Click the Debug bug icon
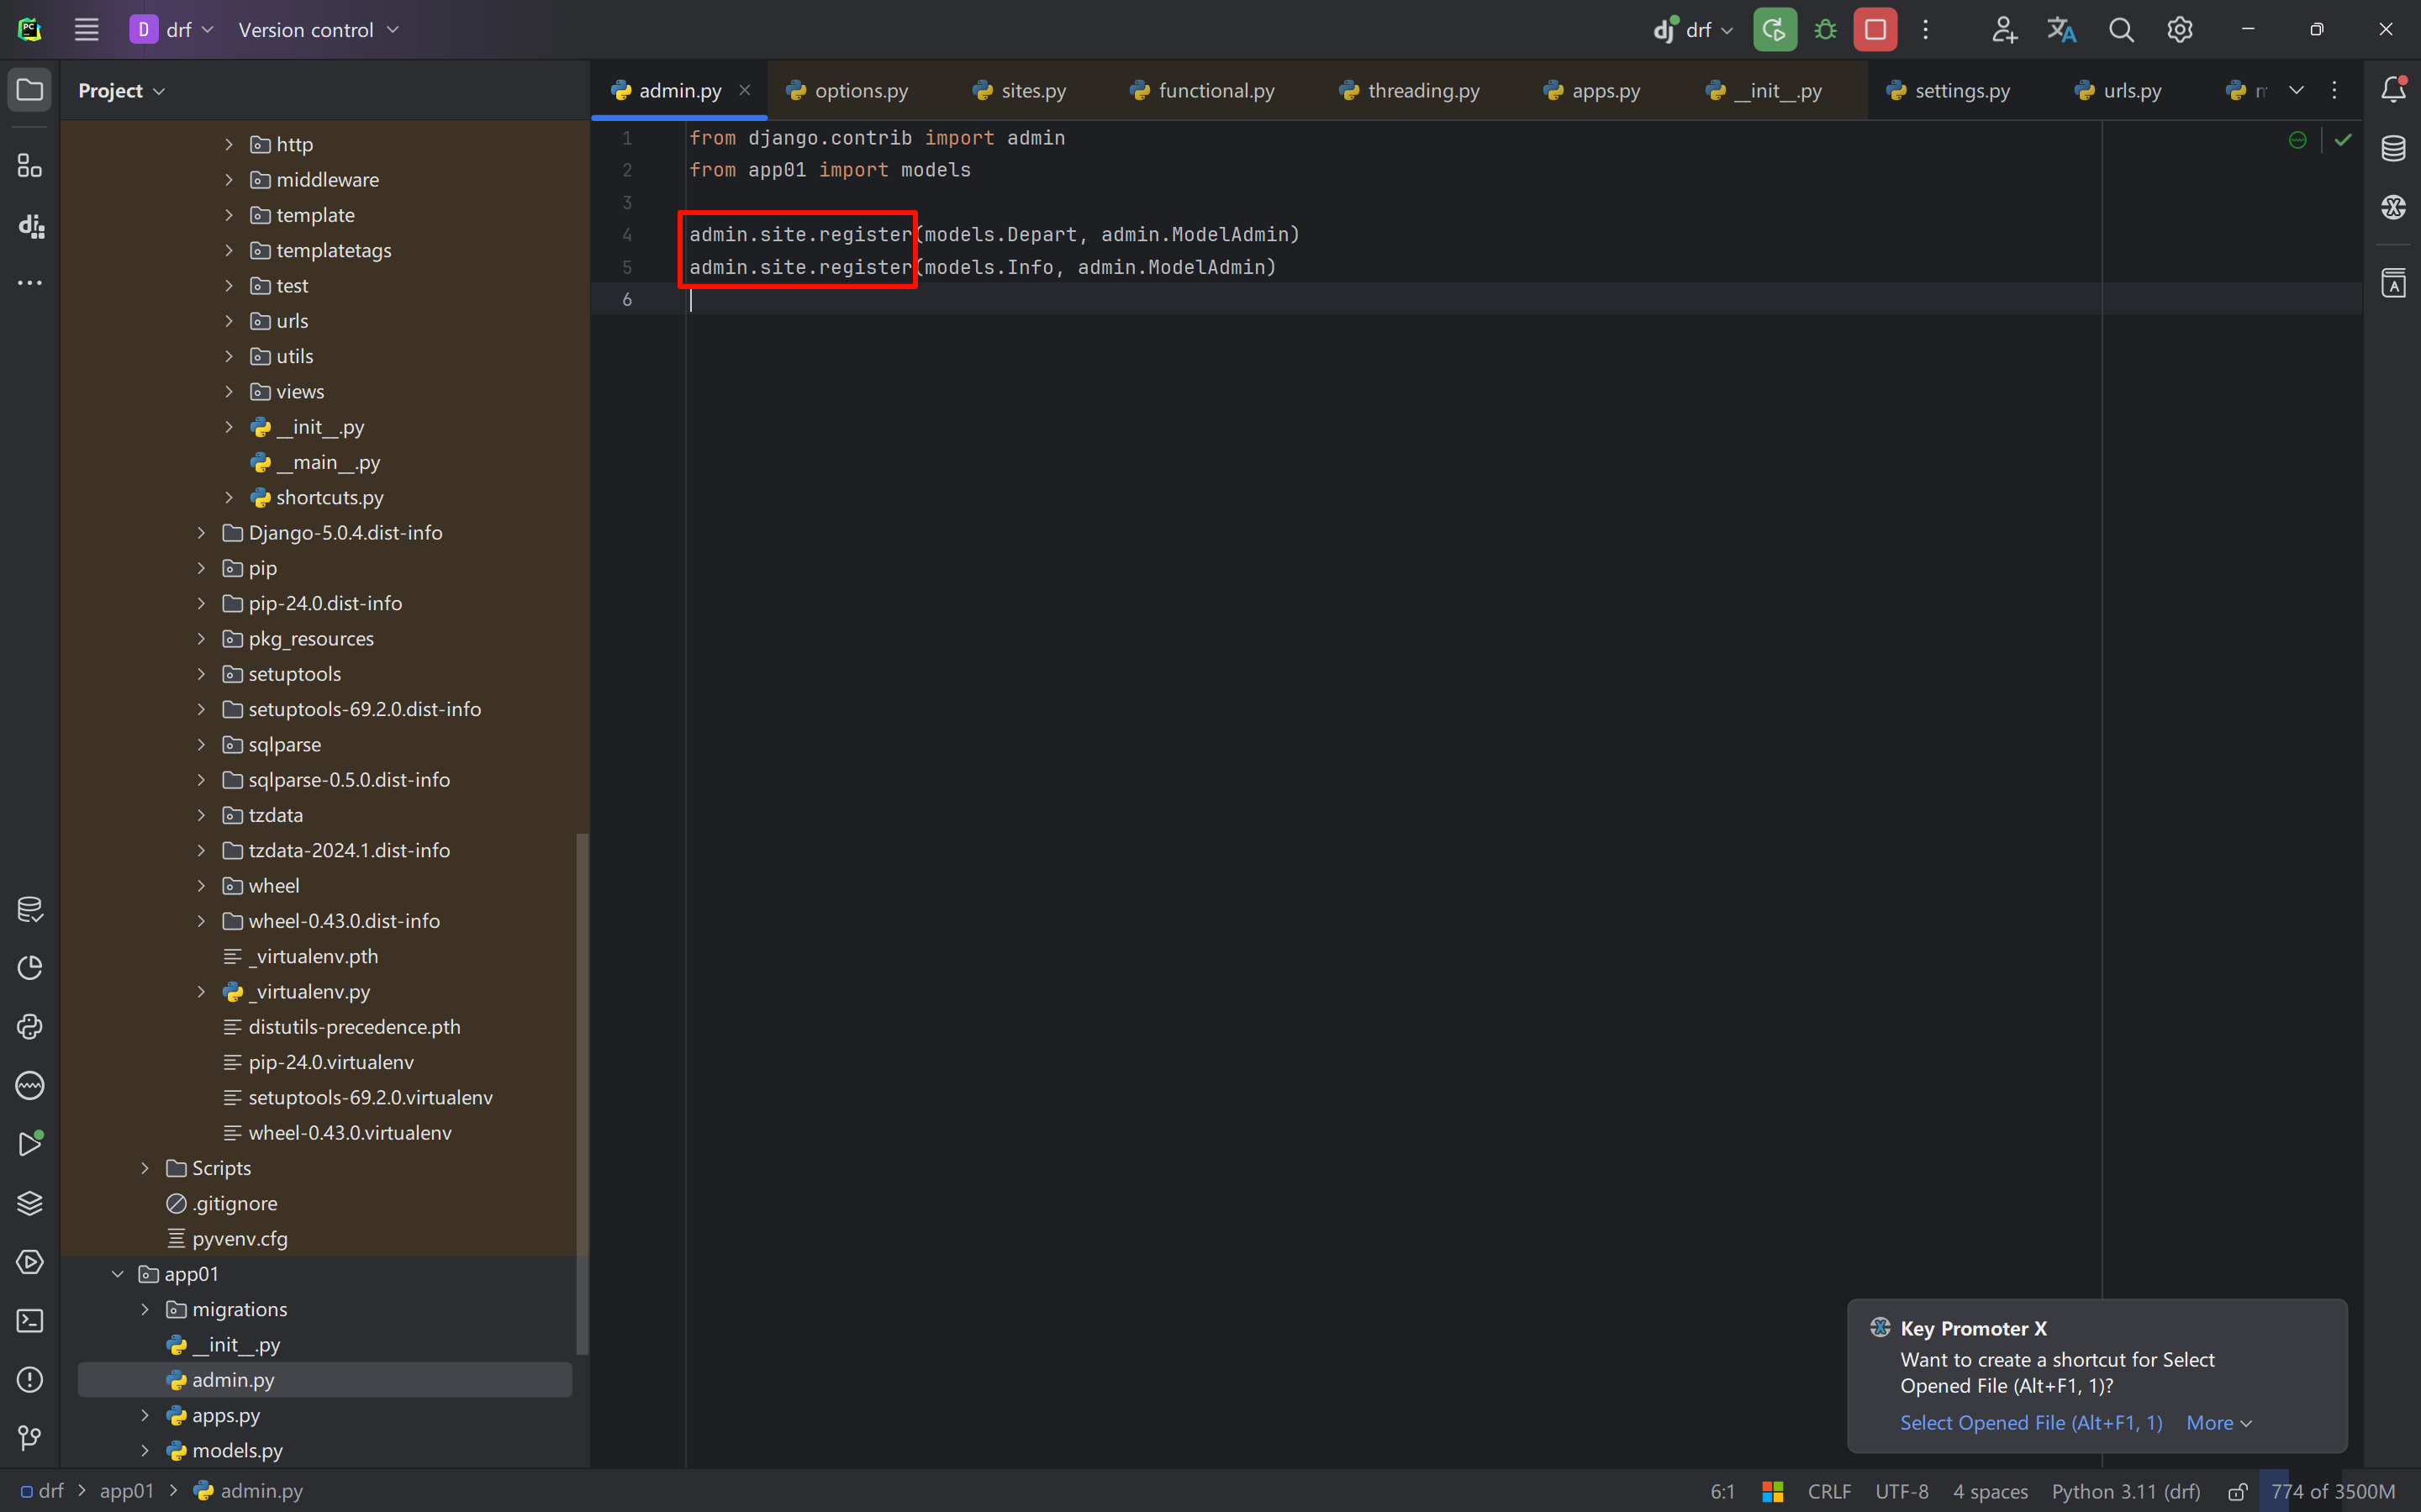Viewport: 2421px width, 1512px height. coord(1825,30)
